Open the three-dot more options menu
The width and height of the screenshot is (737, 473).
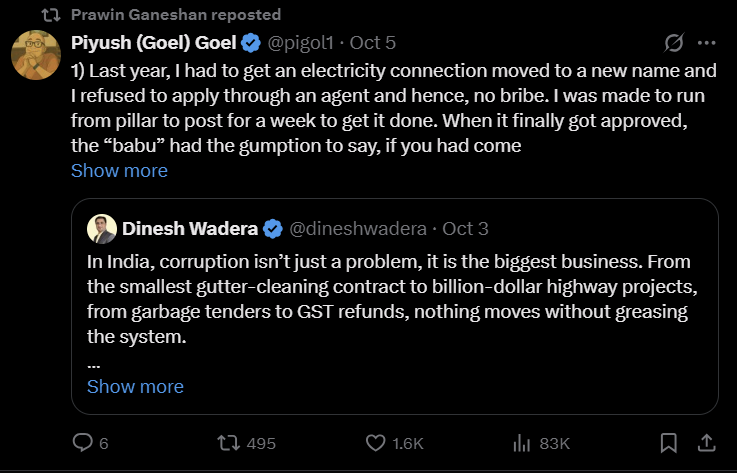[x=706, y=43]
